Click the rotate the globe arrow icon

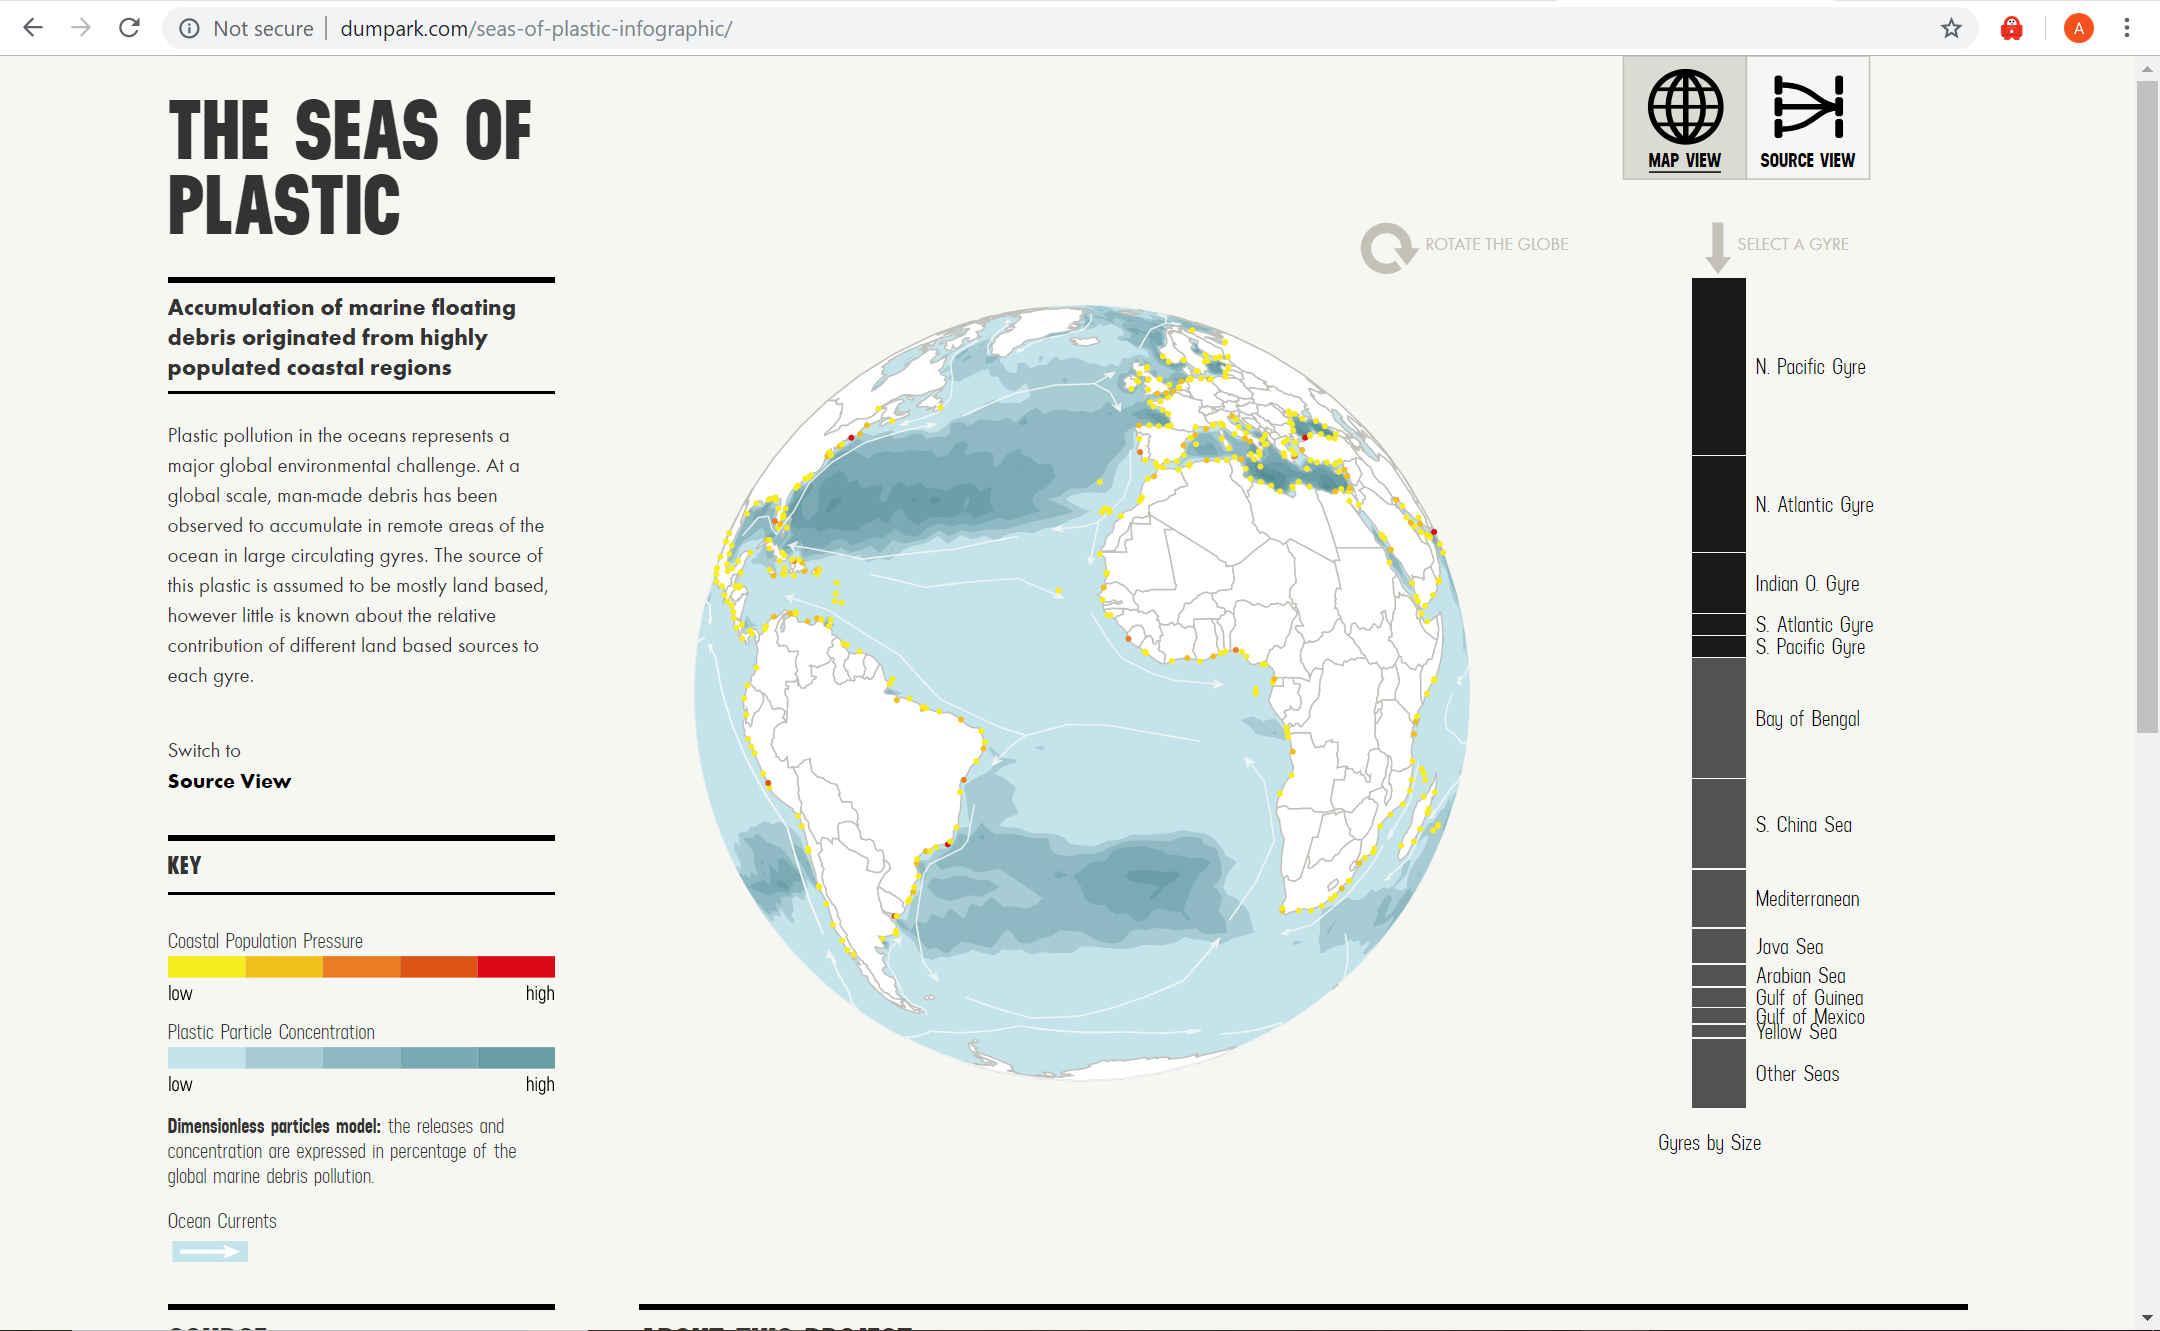(1388, 247)
